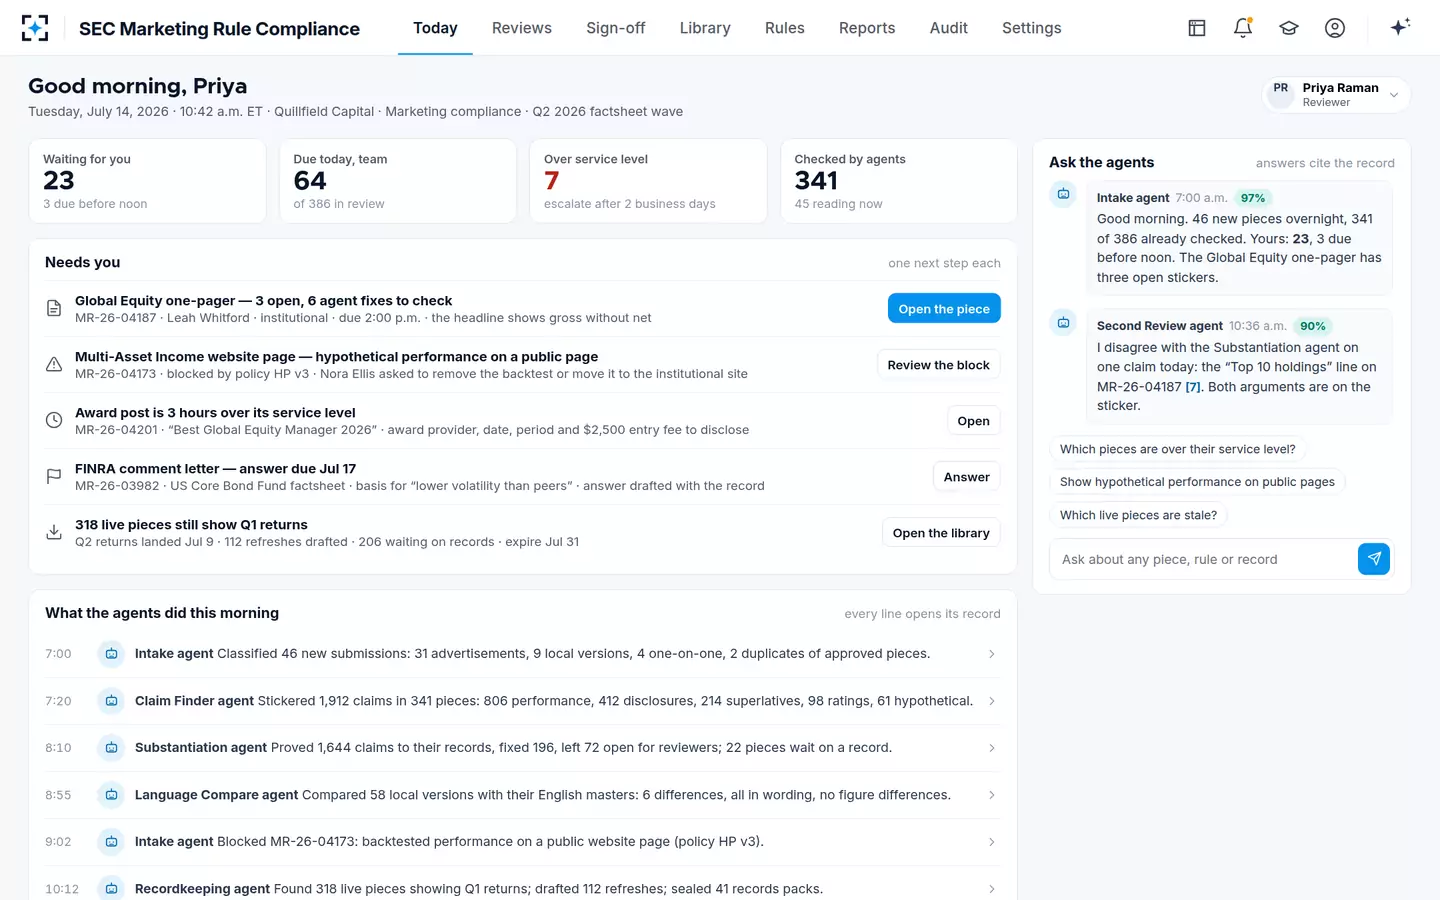Click the warning triangle for Multi-Asset Income page
The height and width of the screenshot is (900, 1440).
click(54, 365)
